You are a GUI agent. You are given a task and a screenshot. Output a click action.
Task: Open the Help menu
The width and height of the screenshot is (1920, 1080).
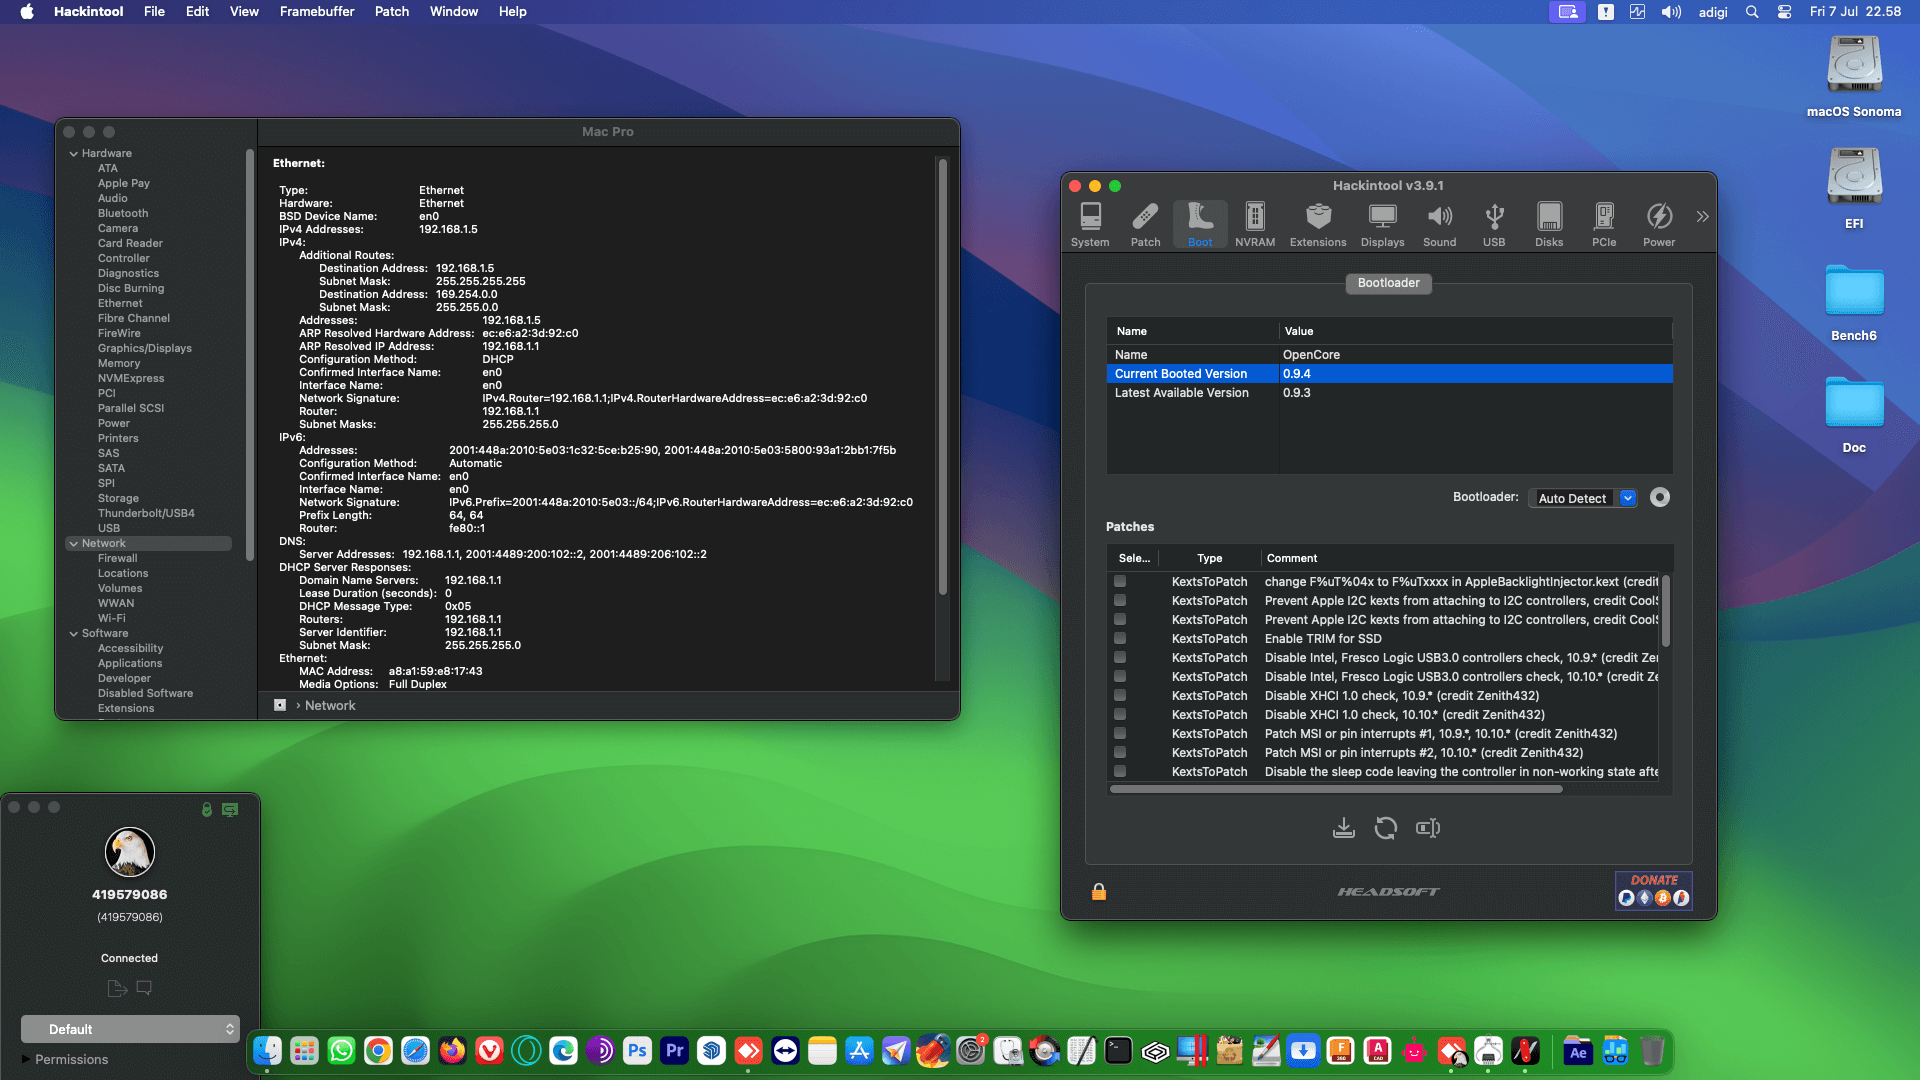click(513, 12)
